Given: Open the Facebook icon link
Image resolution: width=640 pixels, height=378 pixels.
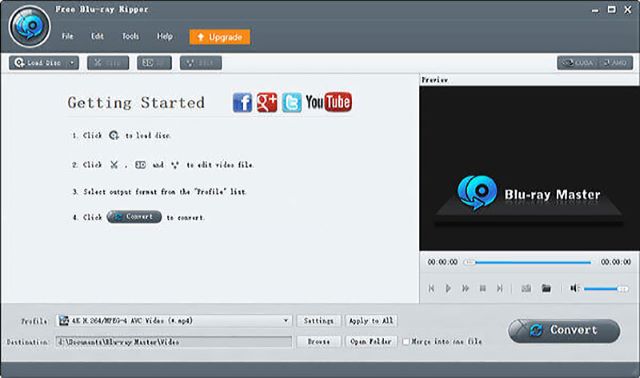Looking at the screenshot, I should coord(242,102).
